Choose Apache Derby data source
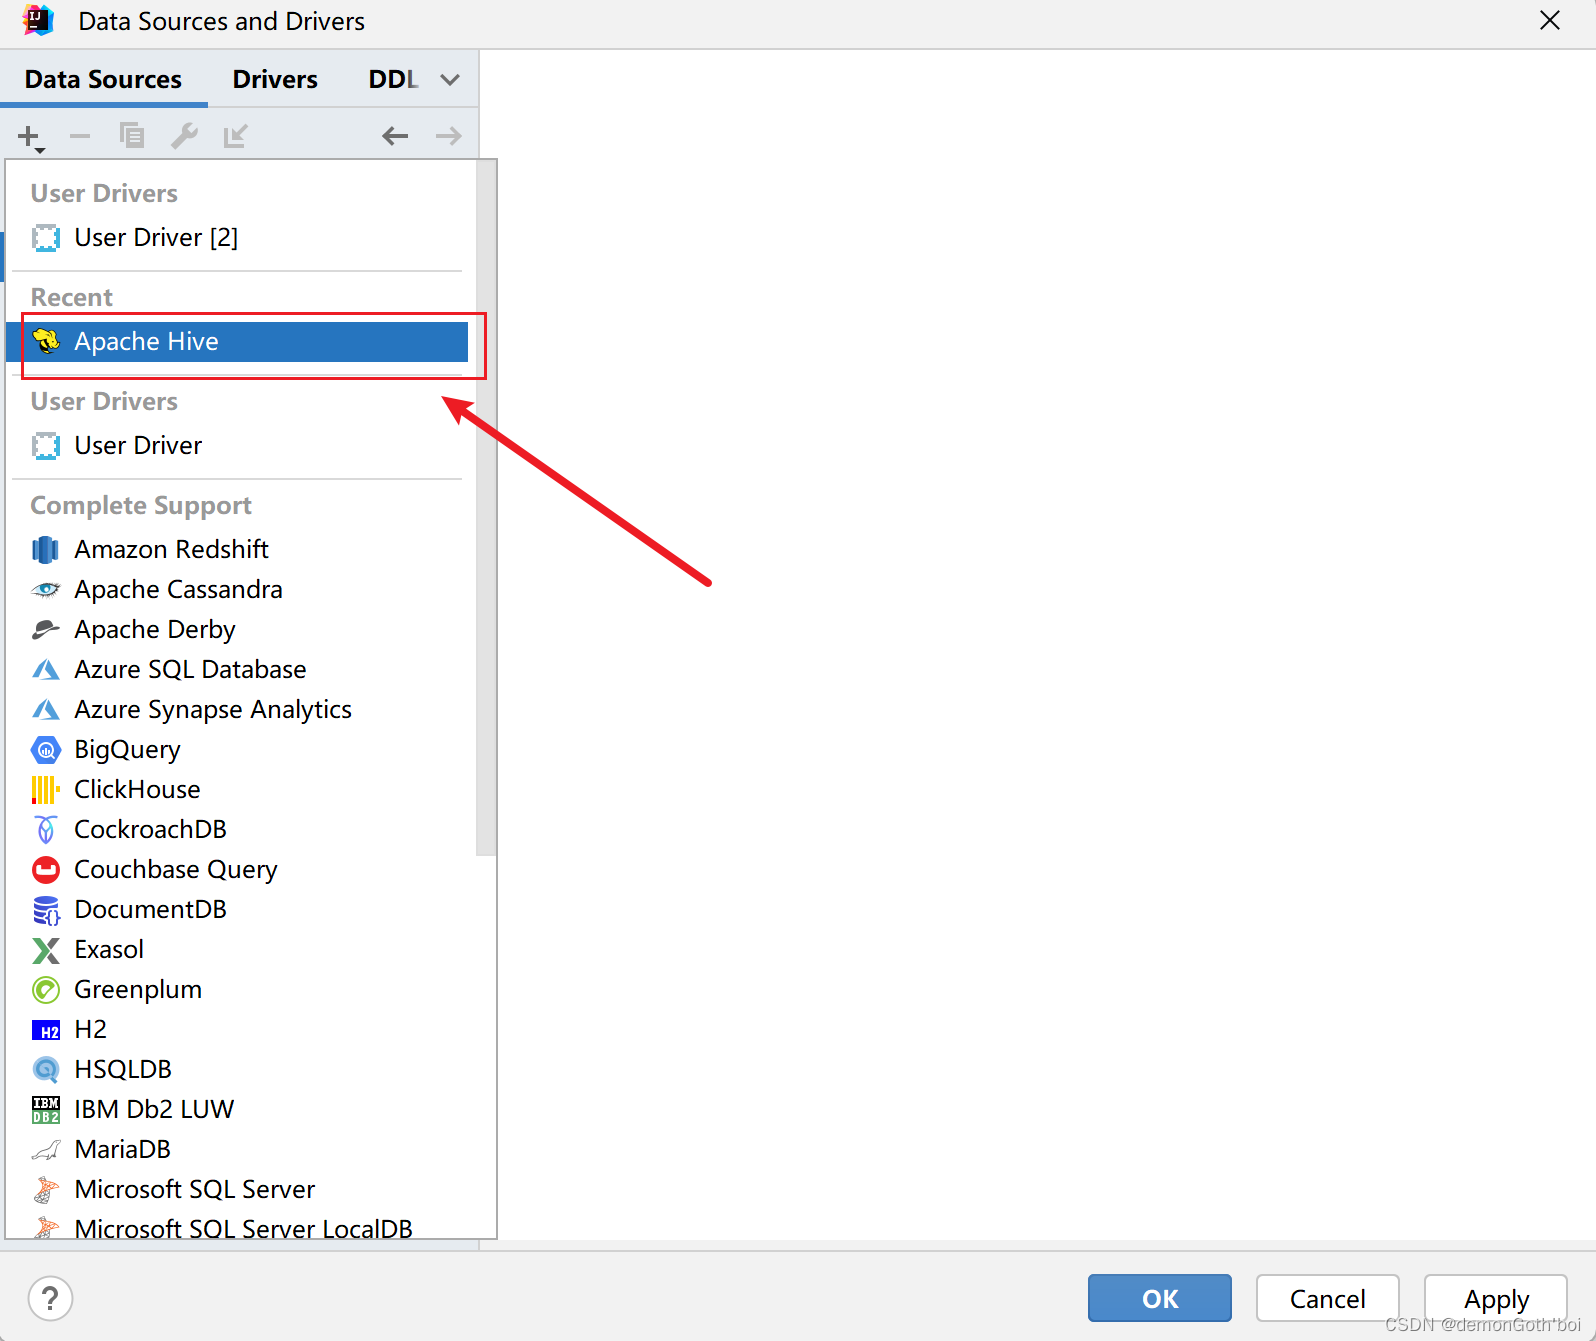 coord(237,629)
